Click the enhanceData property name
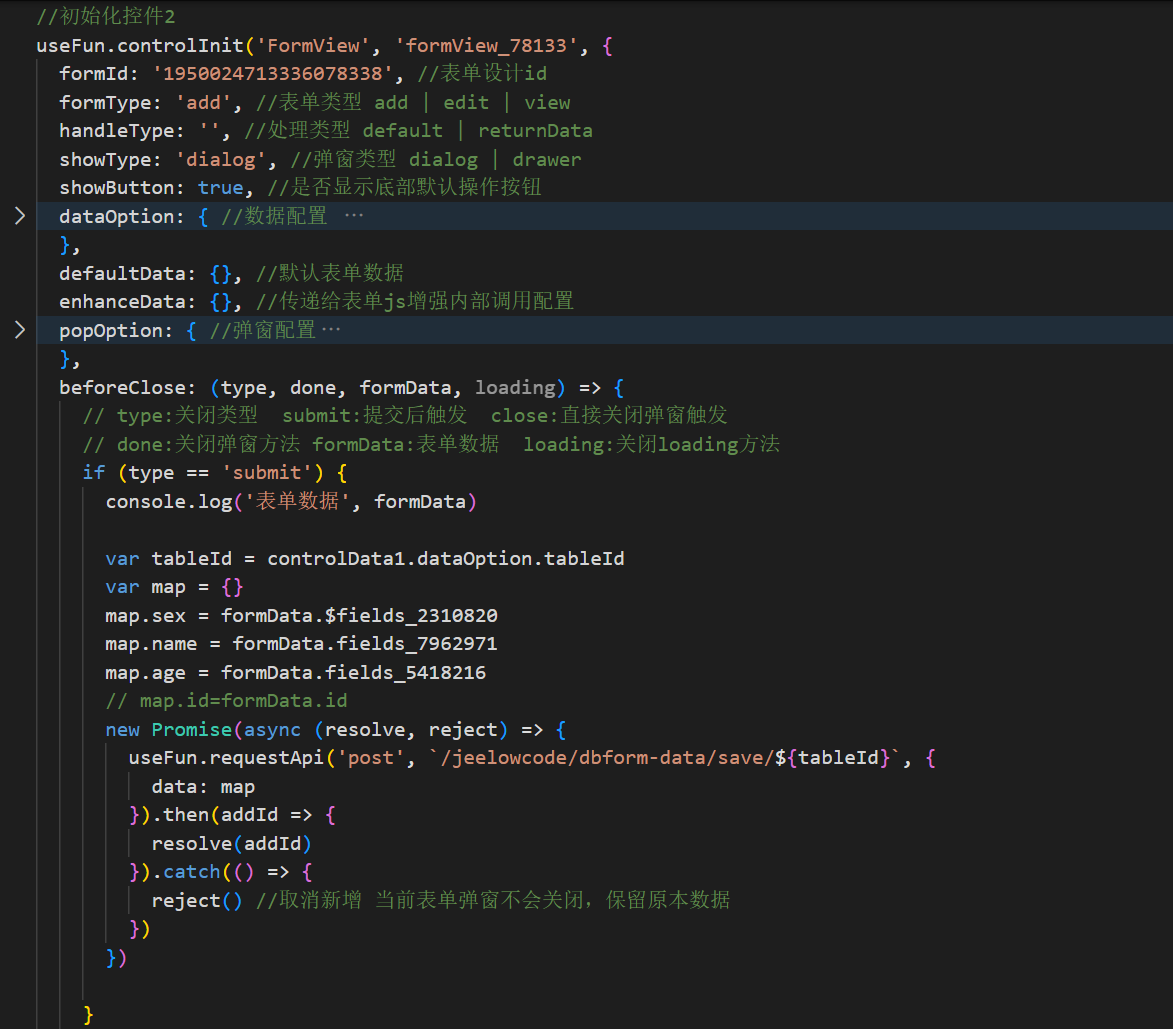Screen dimensions: 1173x1029 point(122,301)
